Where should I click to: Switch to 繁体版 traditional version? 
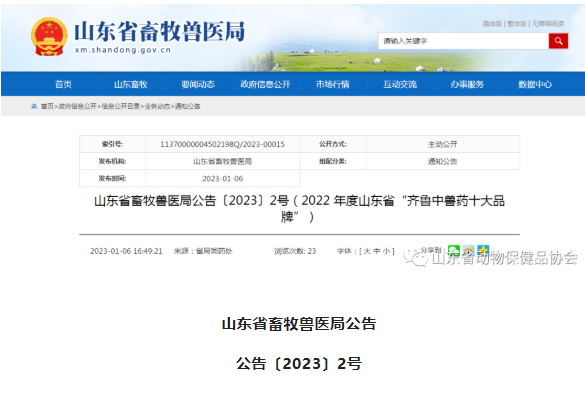pyautogui.click(x=517, y=23)
